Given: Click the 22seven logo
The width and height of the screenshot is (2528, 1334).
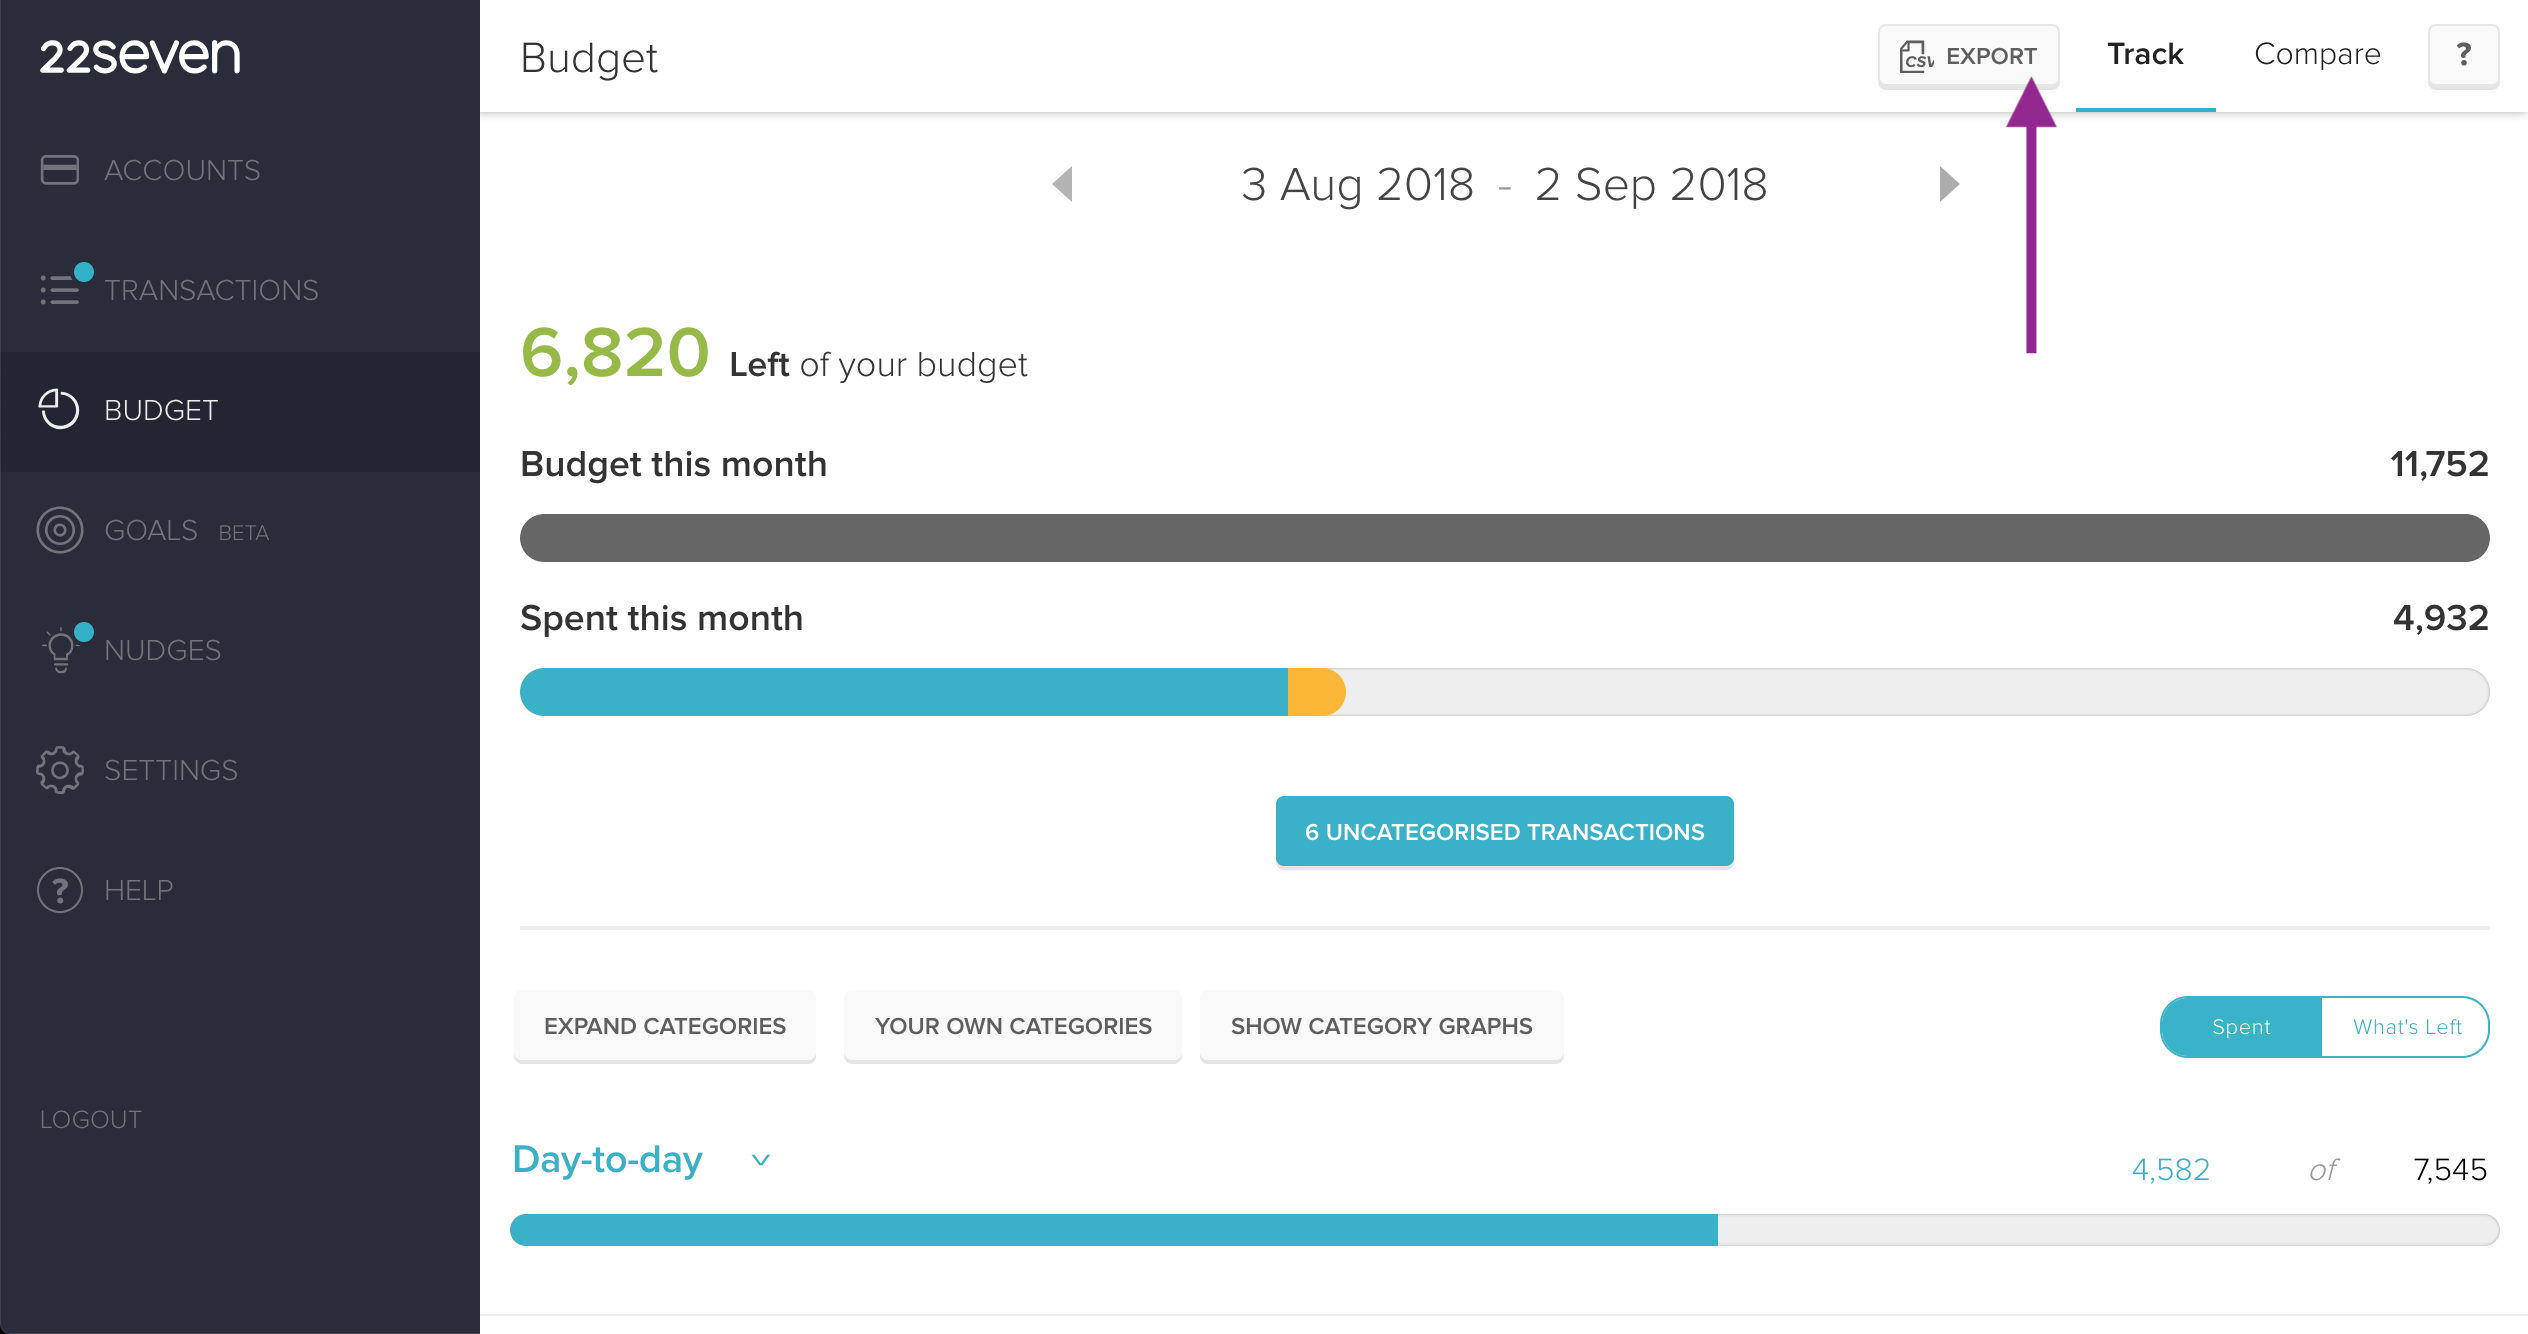Looking at the screenshot, I should 140,56.
